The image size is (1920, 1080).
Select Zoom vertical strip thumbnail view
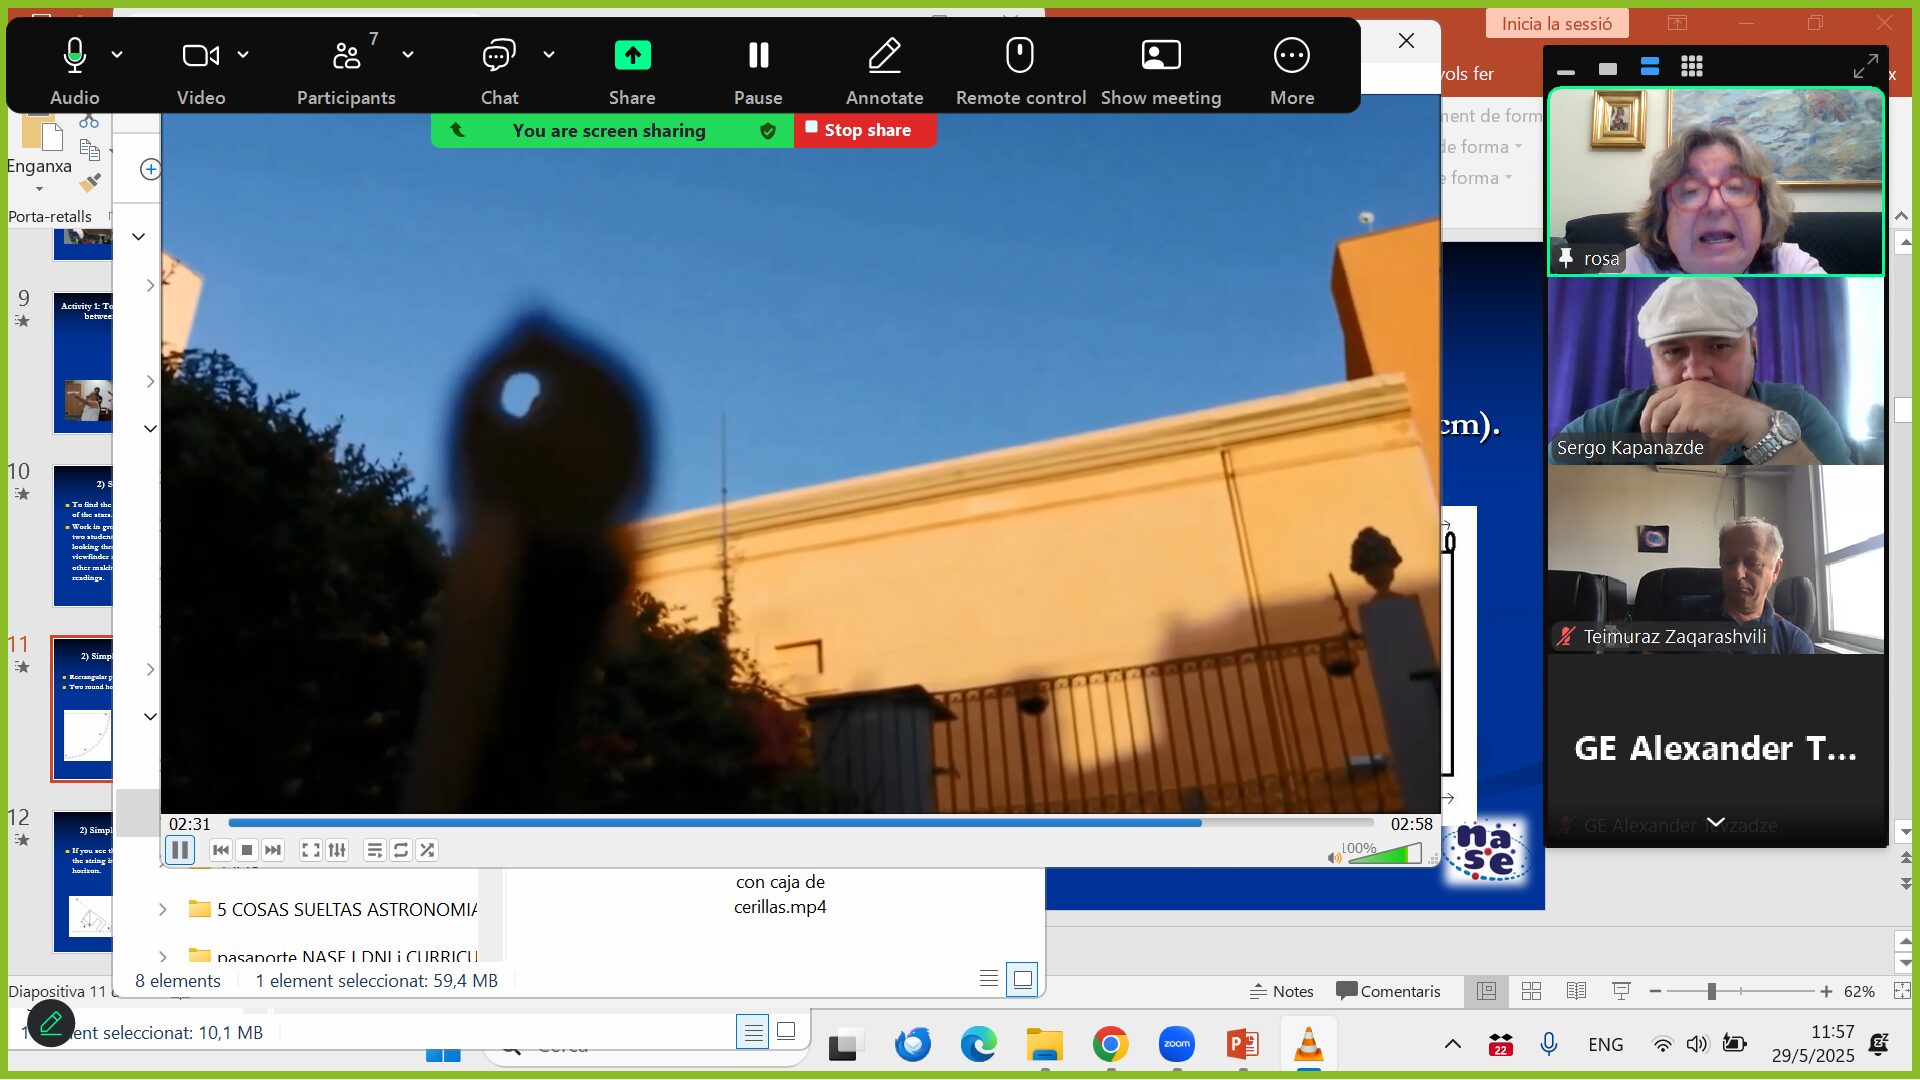[1650, 67]
